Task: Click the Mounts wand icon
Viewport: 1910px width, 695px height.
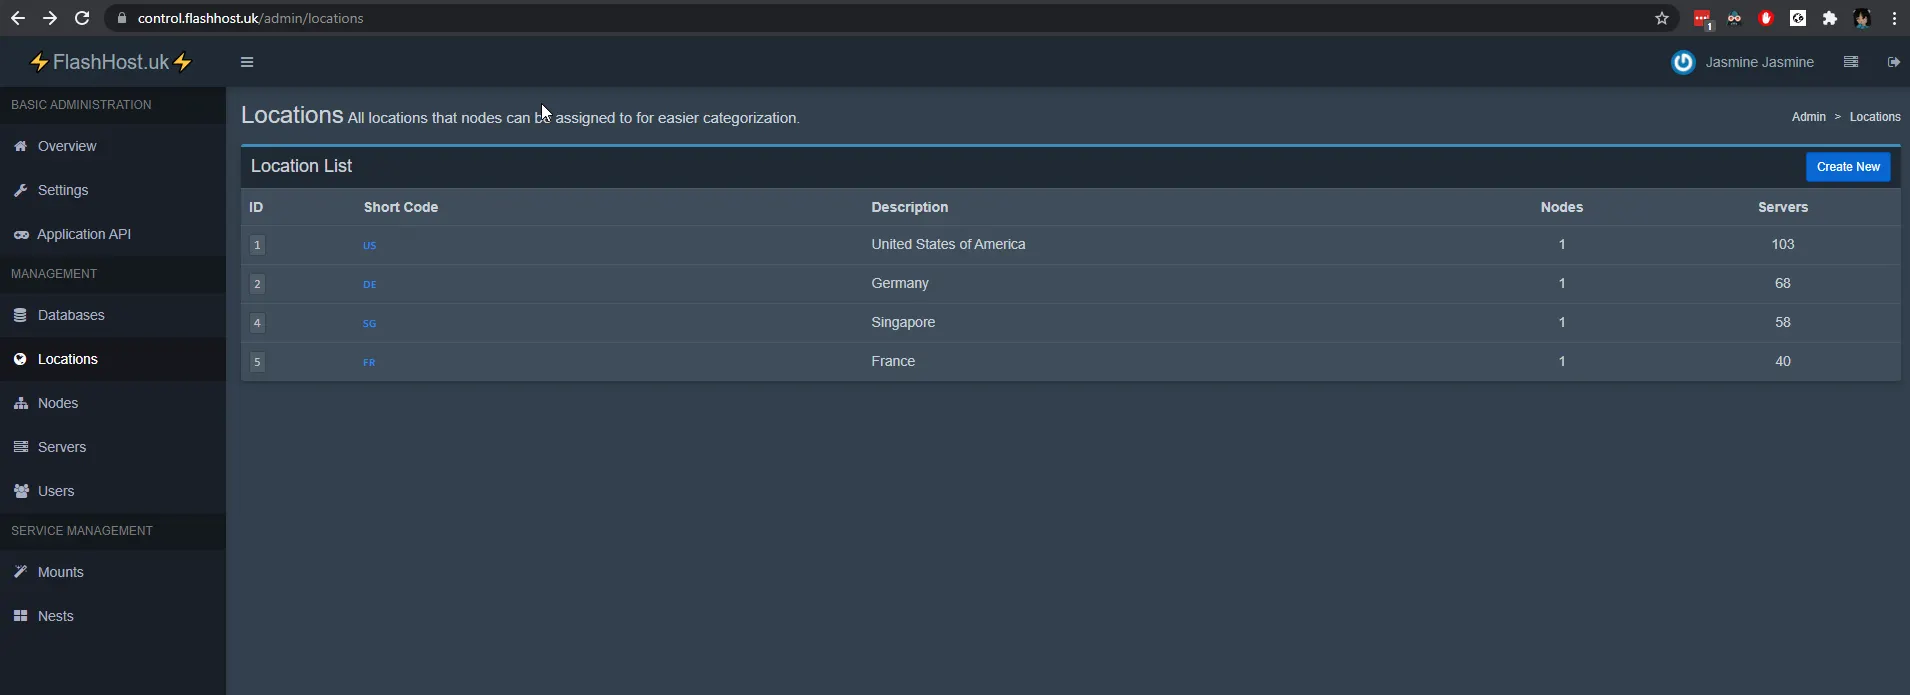Action: (20, 572)
